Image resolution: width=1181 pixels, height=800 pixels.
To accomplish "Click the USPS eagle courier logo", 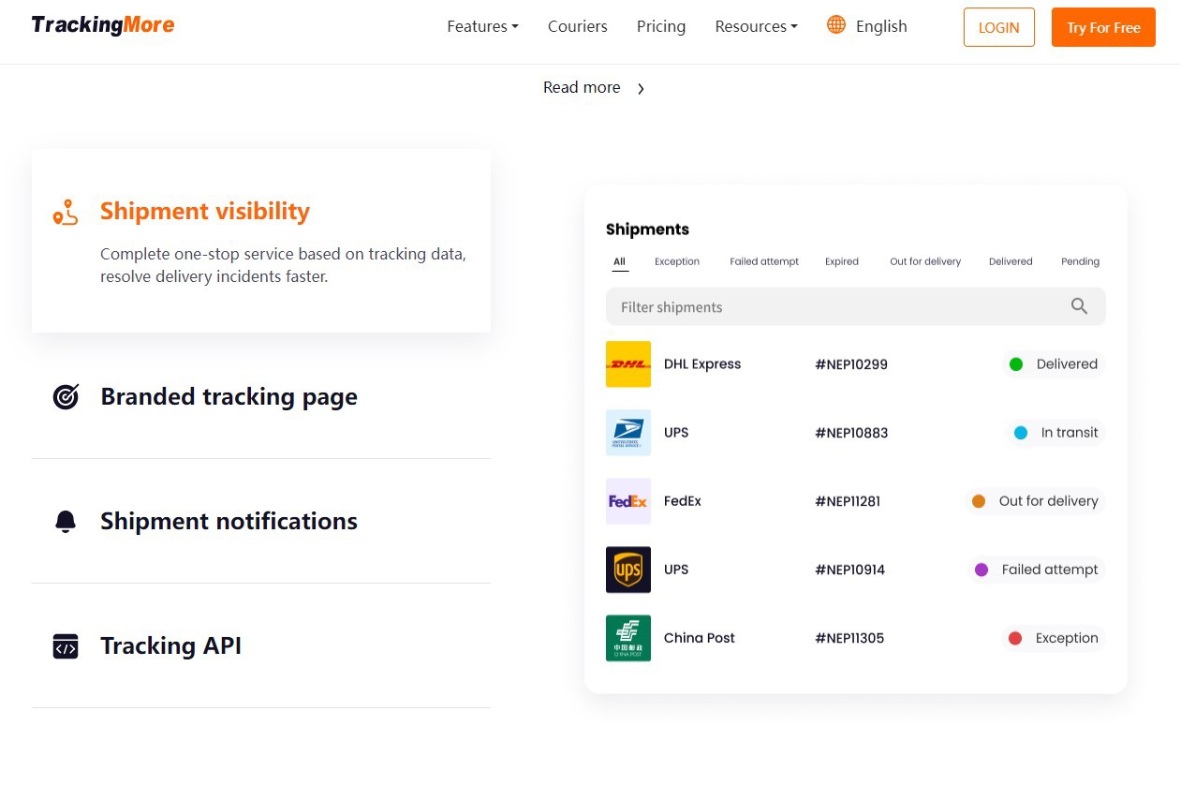I will pyautogui.click(x=628, y=432).
